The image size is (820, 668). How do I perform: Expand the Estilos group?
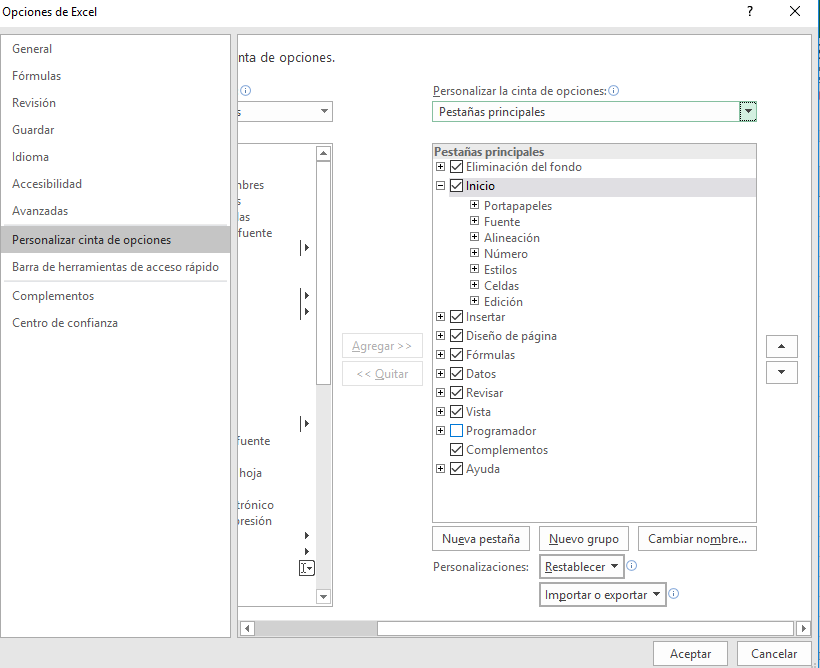point(474,269)
